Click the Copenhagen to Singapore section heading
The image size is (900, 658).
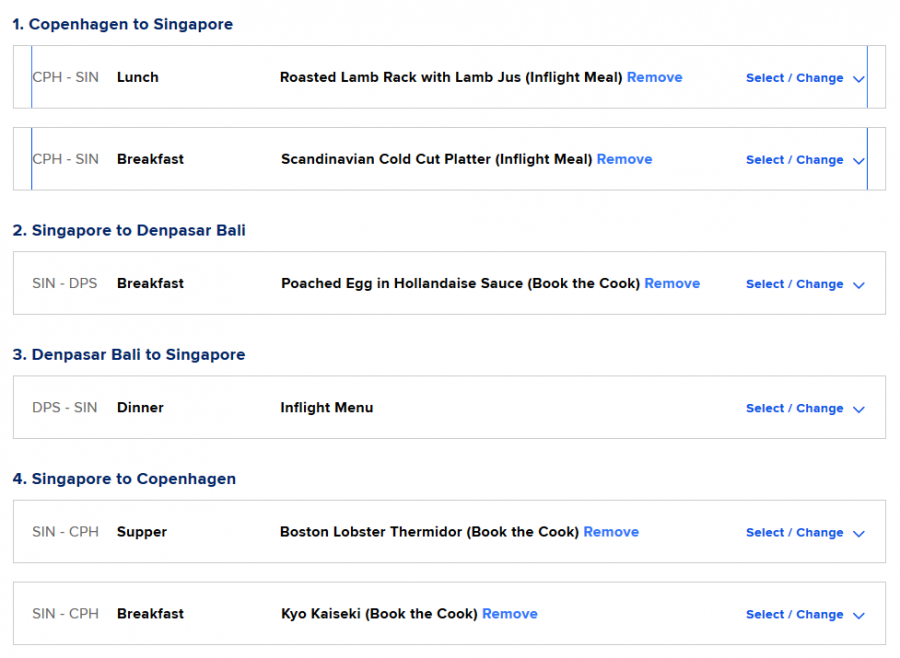click(x=123, y=24)
